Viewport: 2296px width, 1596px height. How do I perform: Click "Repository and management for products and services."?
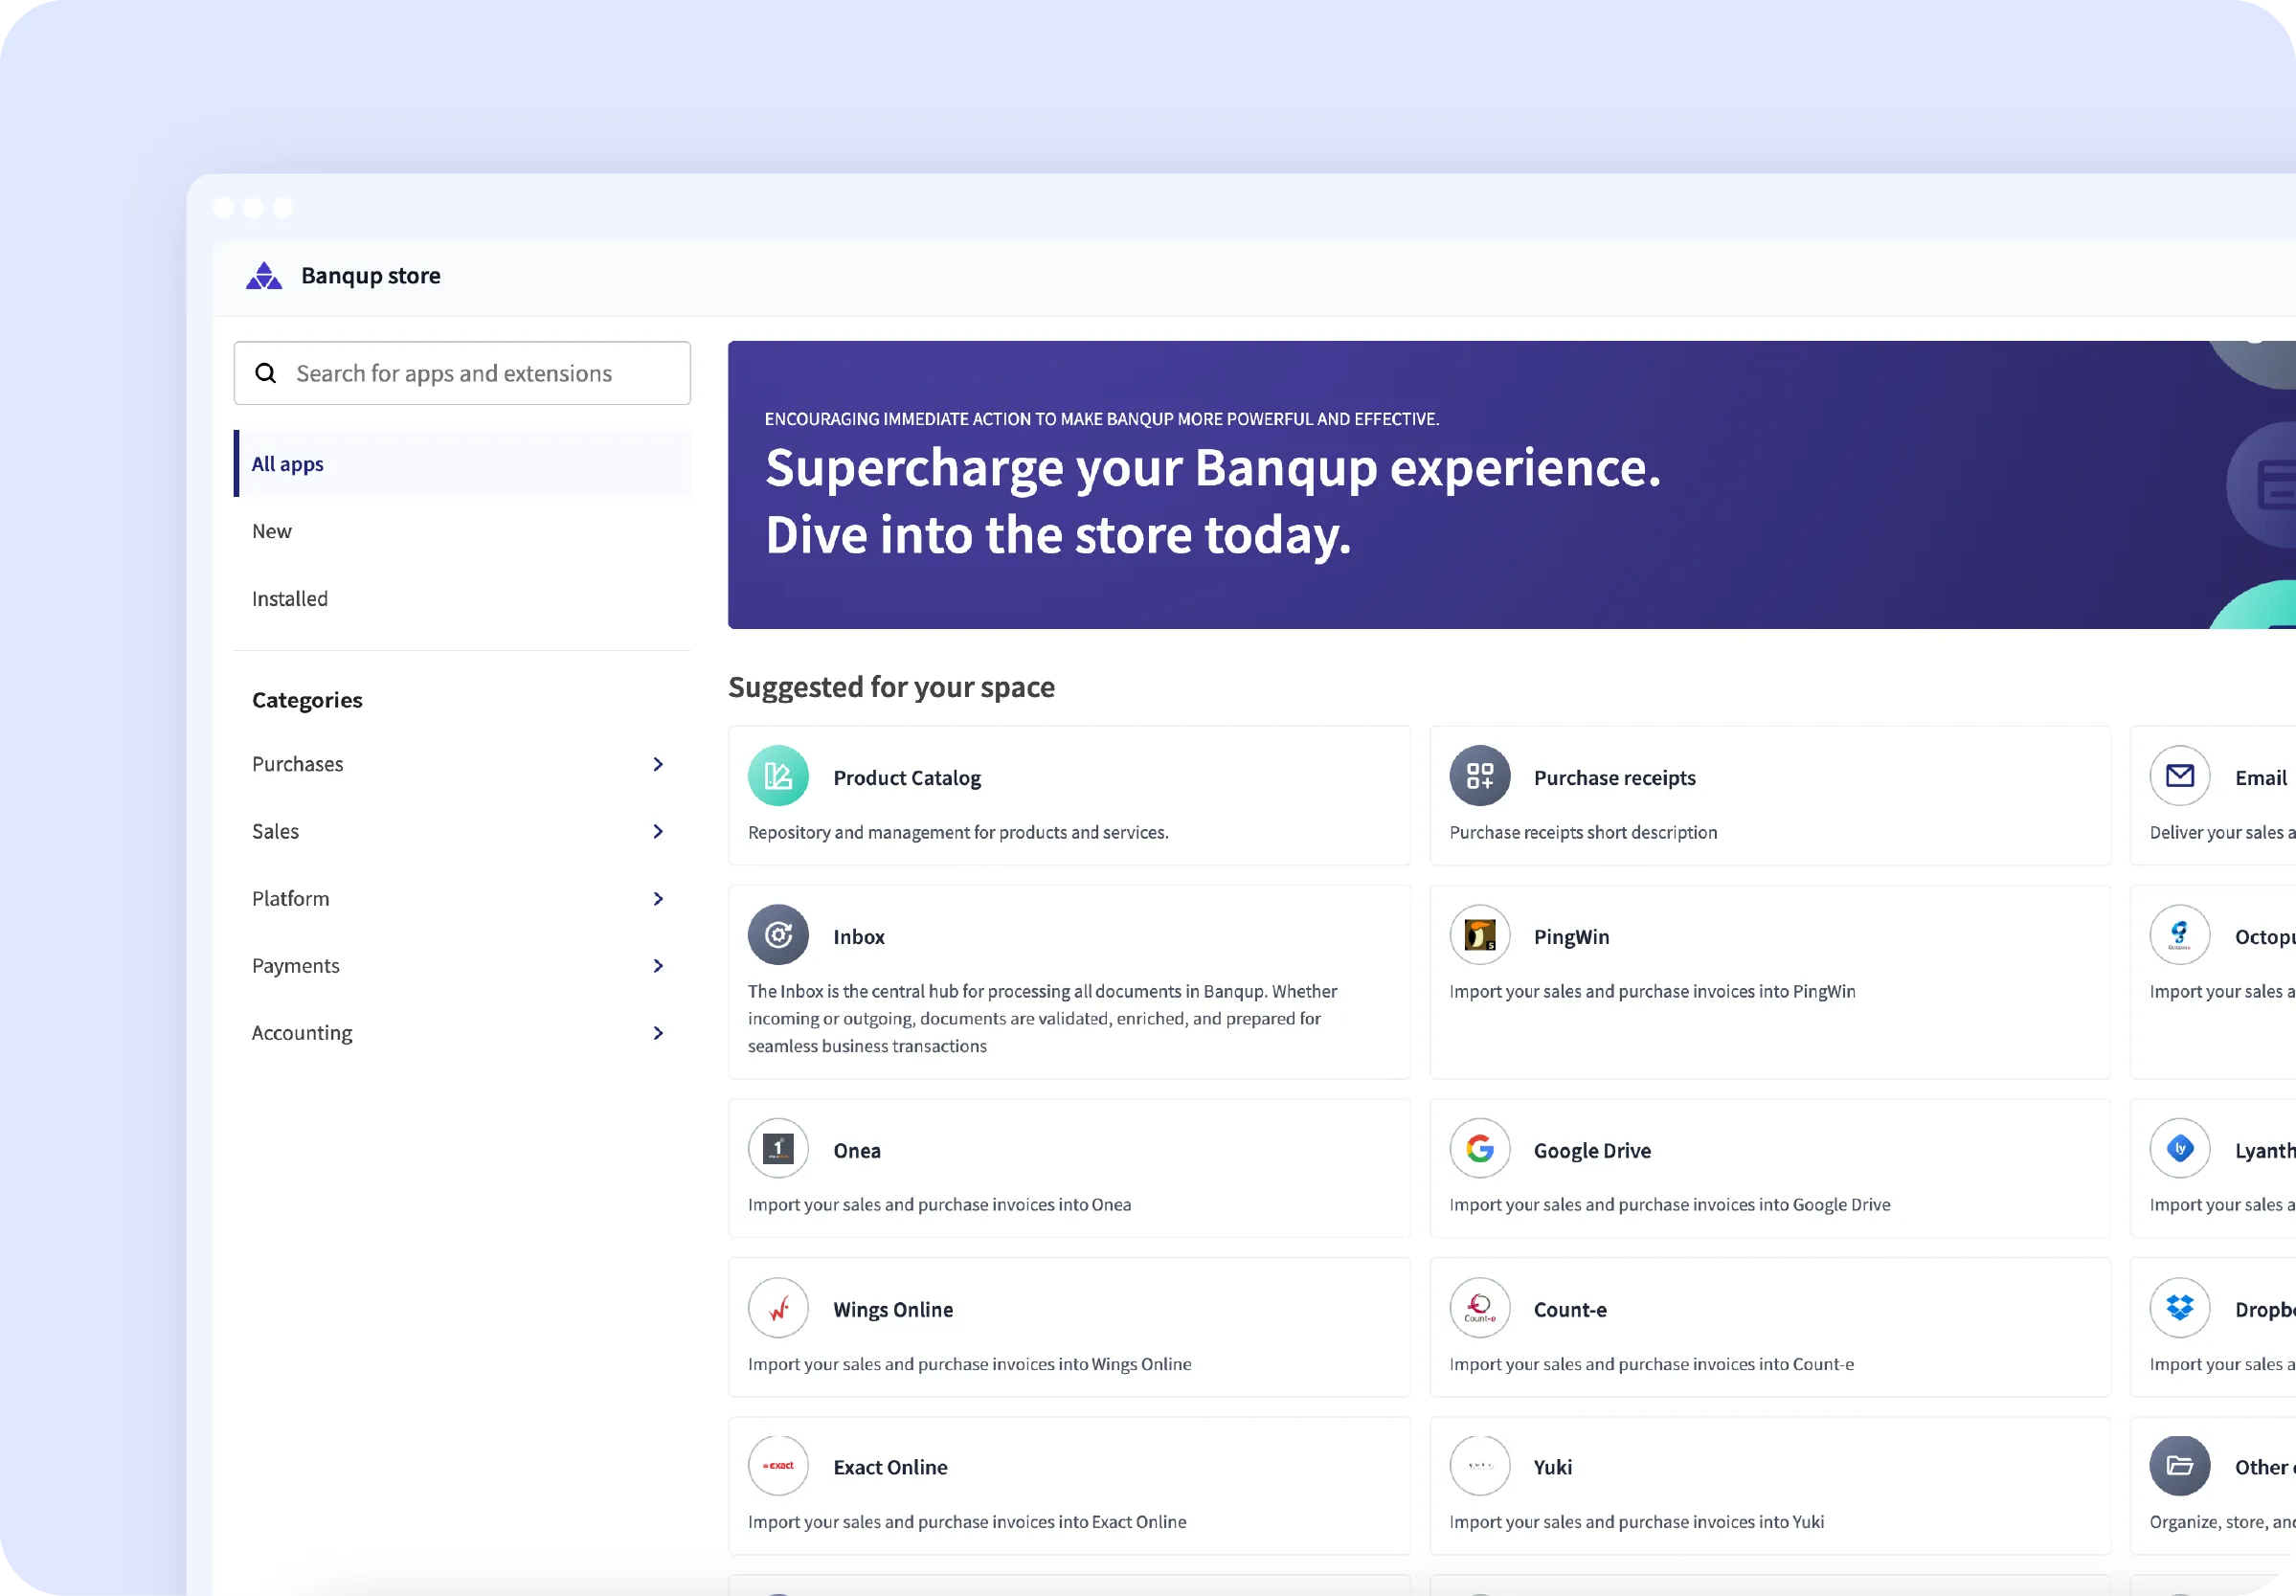958,832
